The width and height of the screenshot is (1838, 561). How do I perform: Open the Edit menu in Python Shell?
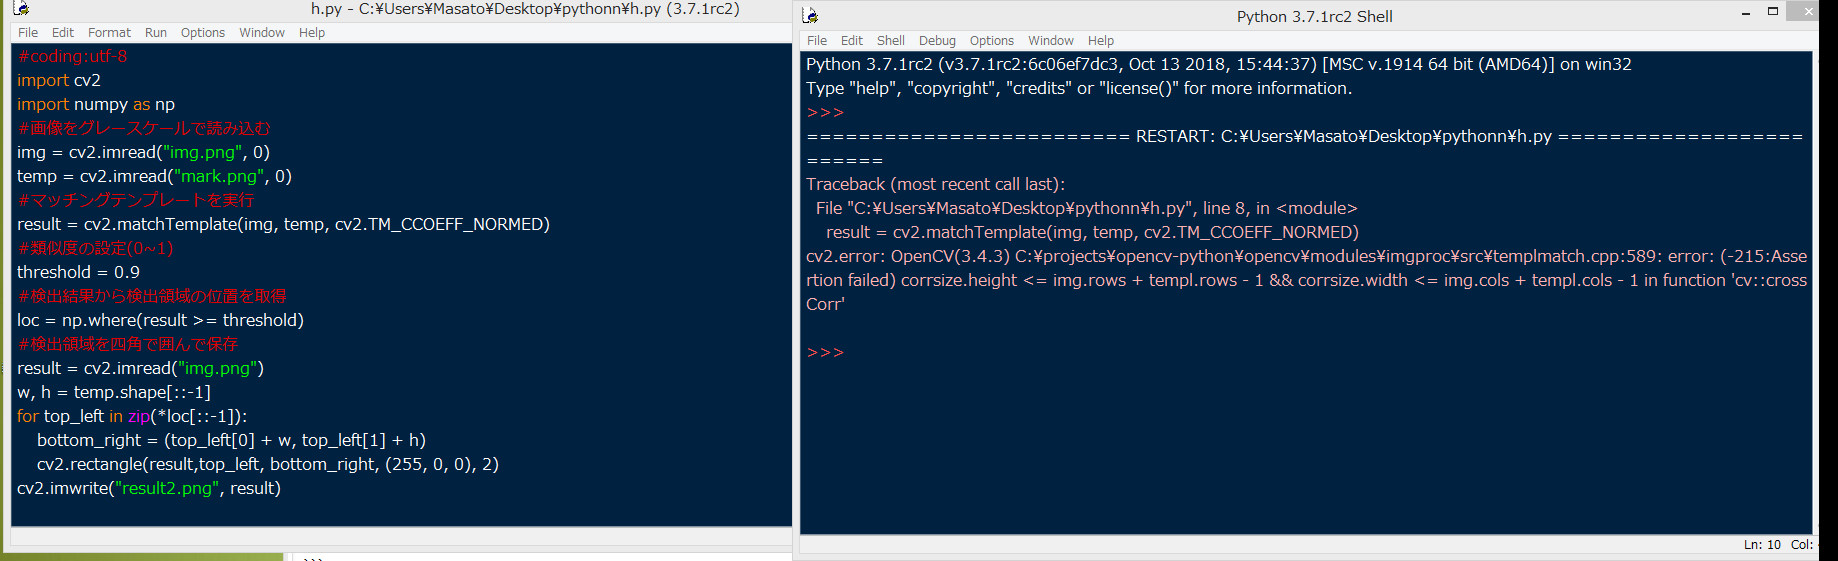click(x=852, y=41)
